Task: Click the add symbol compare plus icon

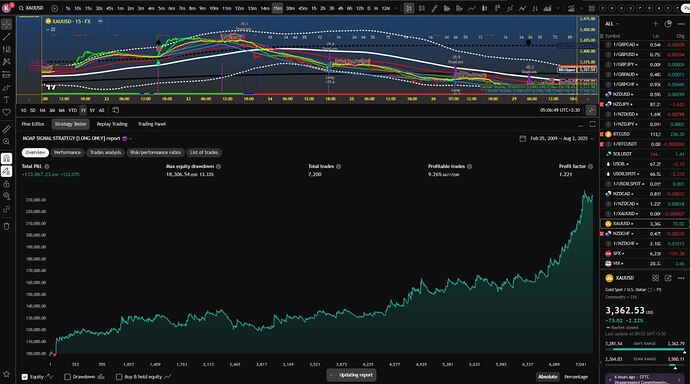Action: pos(55,8)
